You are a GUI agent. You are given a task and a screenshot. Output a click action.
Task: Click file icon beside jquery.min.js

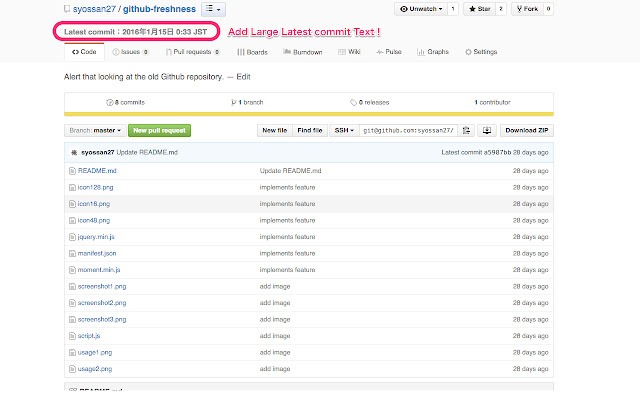click(72, 237)
